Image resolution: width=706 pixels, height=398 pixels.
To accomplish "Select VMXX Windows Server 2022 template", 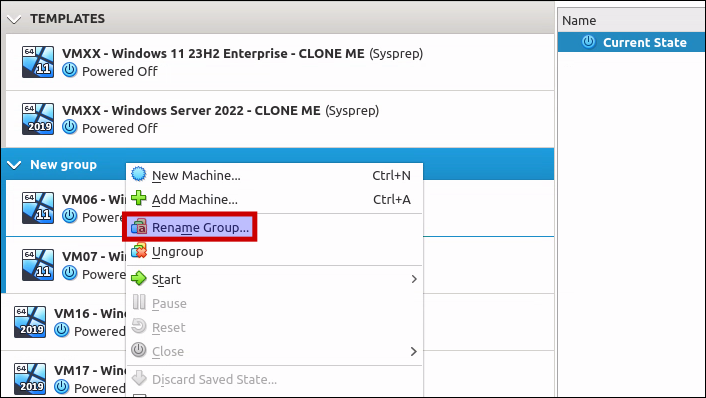I will [280, 119].
